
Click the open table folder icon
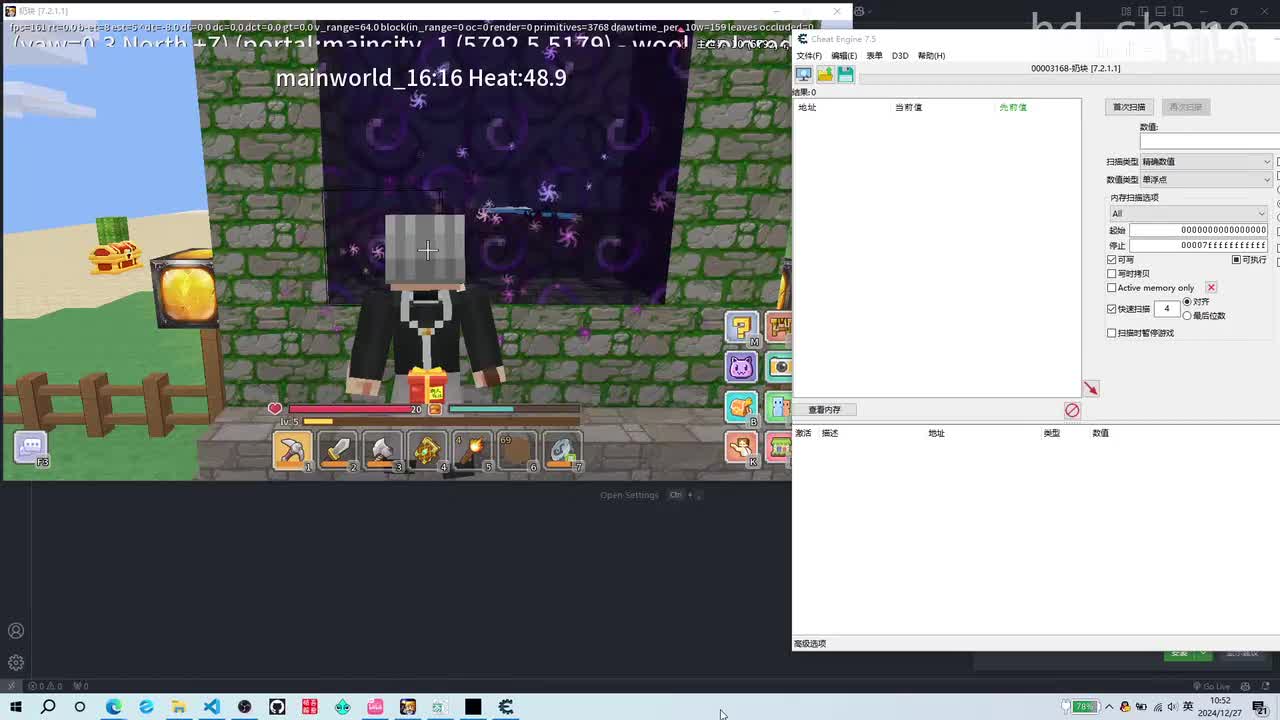coord(825,74)
